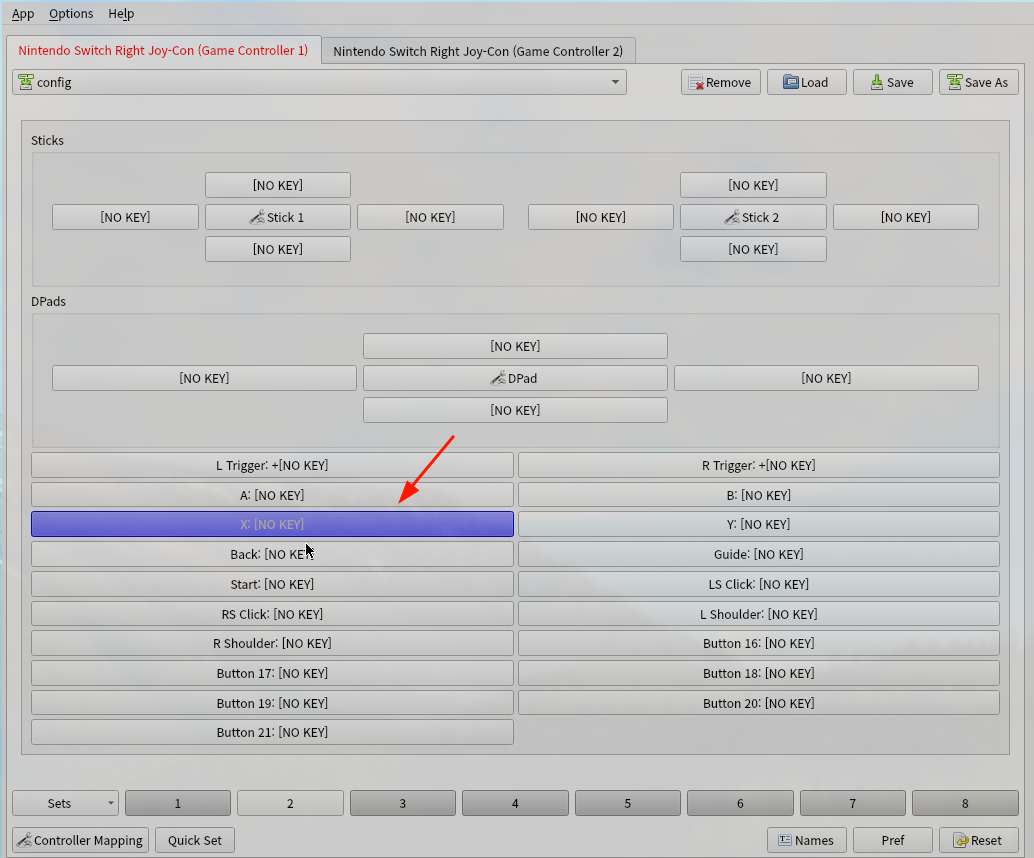1034x858 pixels.
Task: Click the Button 17 mapping
Action: (x=272, y=673)
